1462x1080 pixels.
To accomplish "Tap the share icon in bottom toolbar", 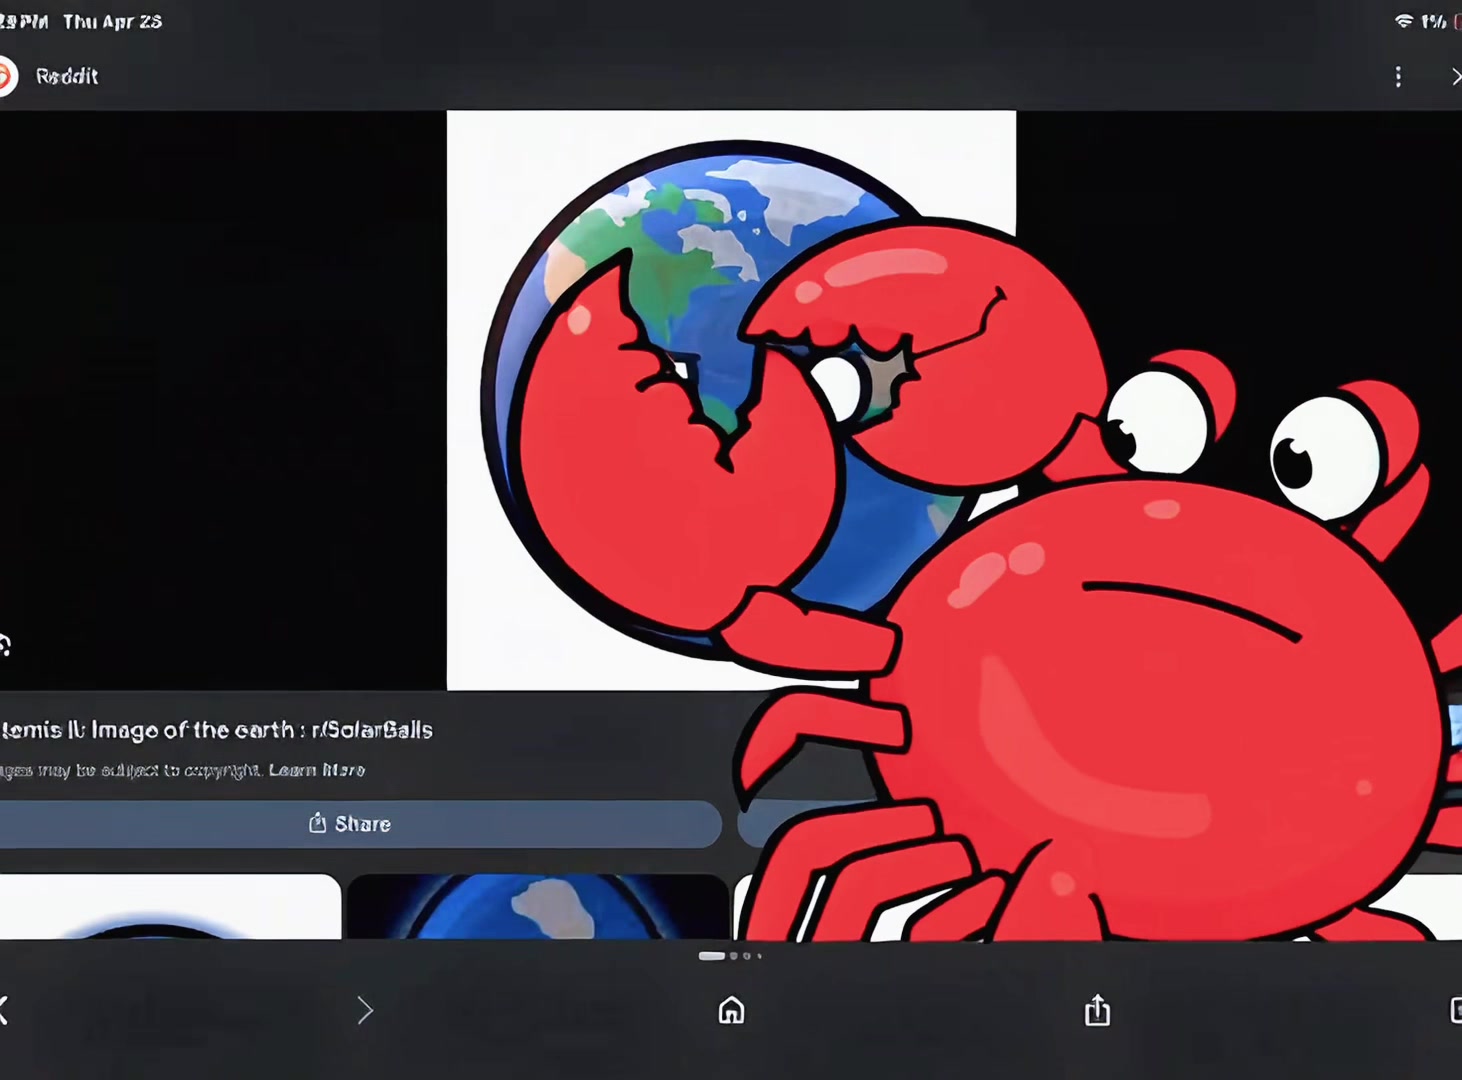I will point(1097,1010).
